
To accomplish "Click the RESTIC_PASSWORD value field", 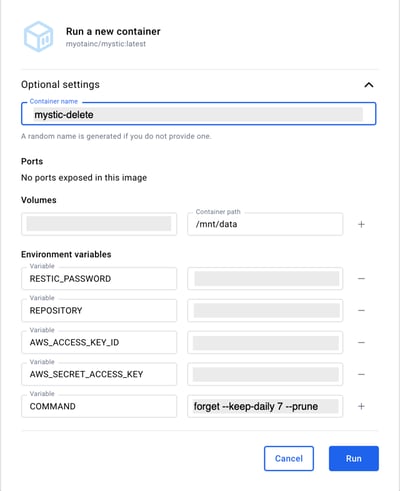I will point(265,278).
